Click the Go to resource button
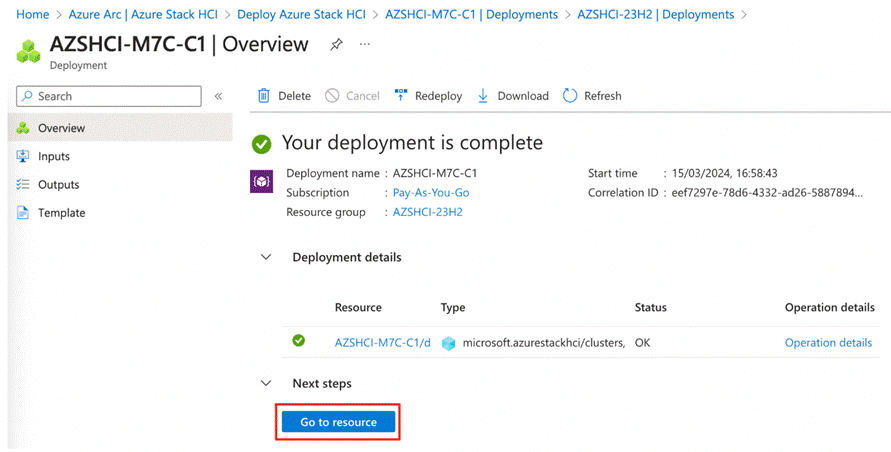891x452 pixels. click(x=338, y=422)
